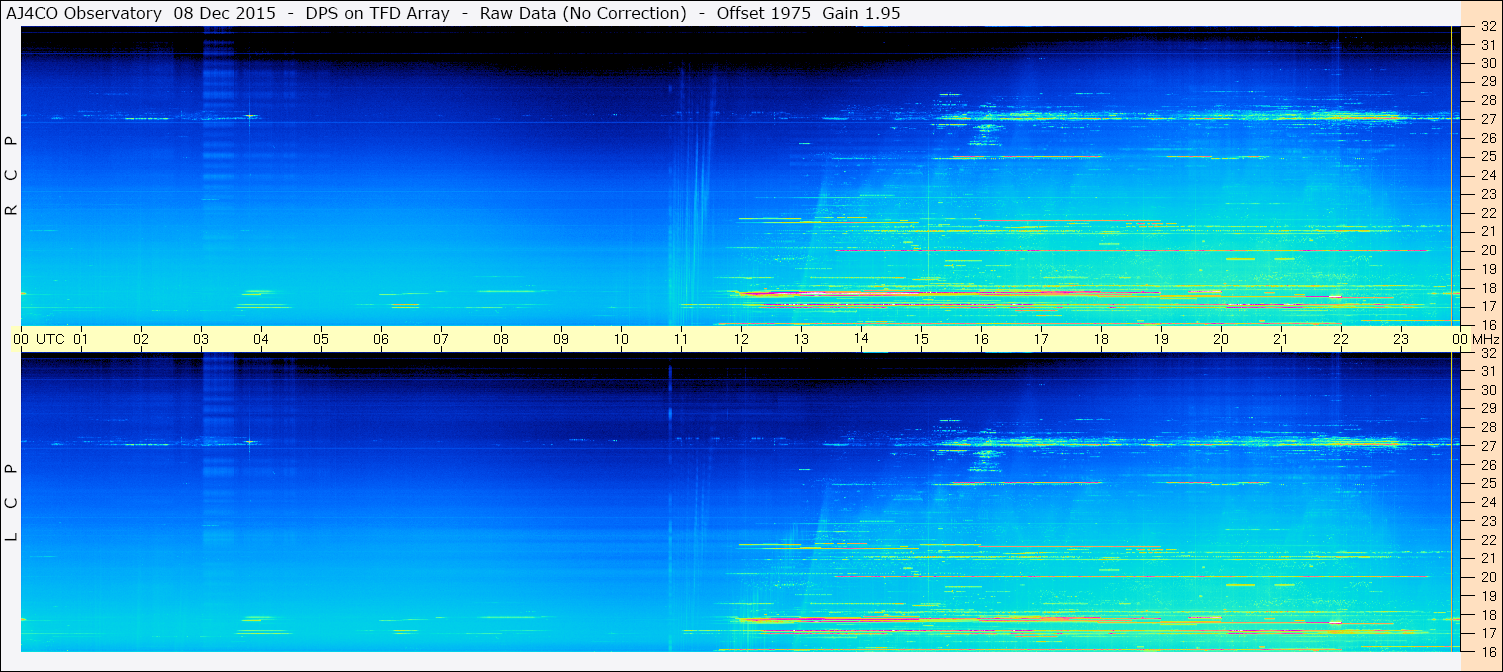Click the 18 MHz tick in LCP panel
This screenshot has height=672, width=1503.
(x=1488, y=614)
